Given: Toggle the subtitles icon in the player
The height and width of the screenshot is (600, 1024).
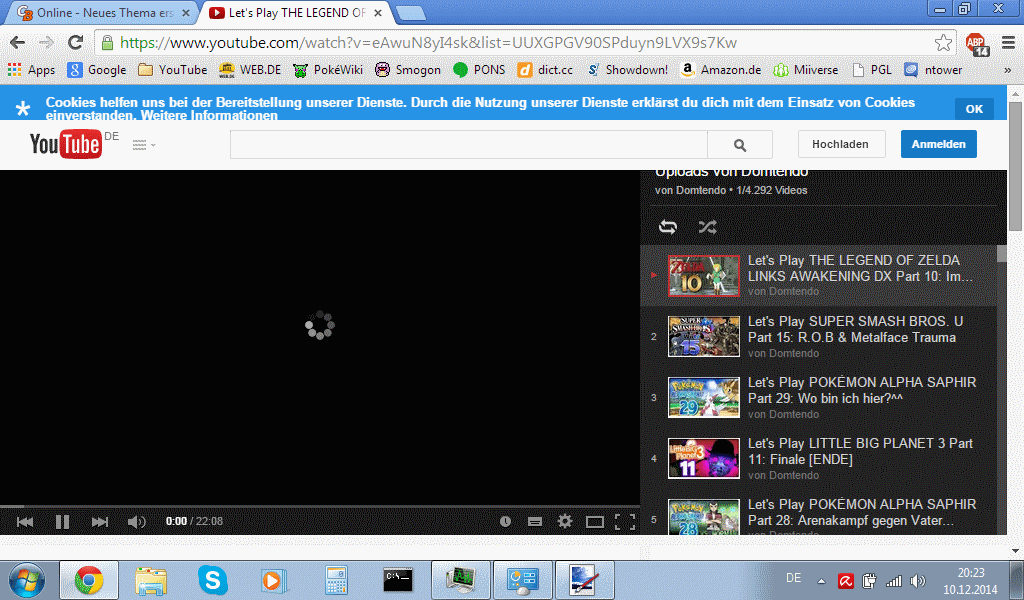Looking at the screenshot, I should (x=535, y=521).
